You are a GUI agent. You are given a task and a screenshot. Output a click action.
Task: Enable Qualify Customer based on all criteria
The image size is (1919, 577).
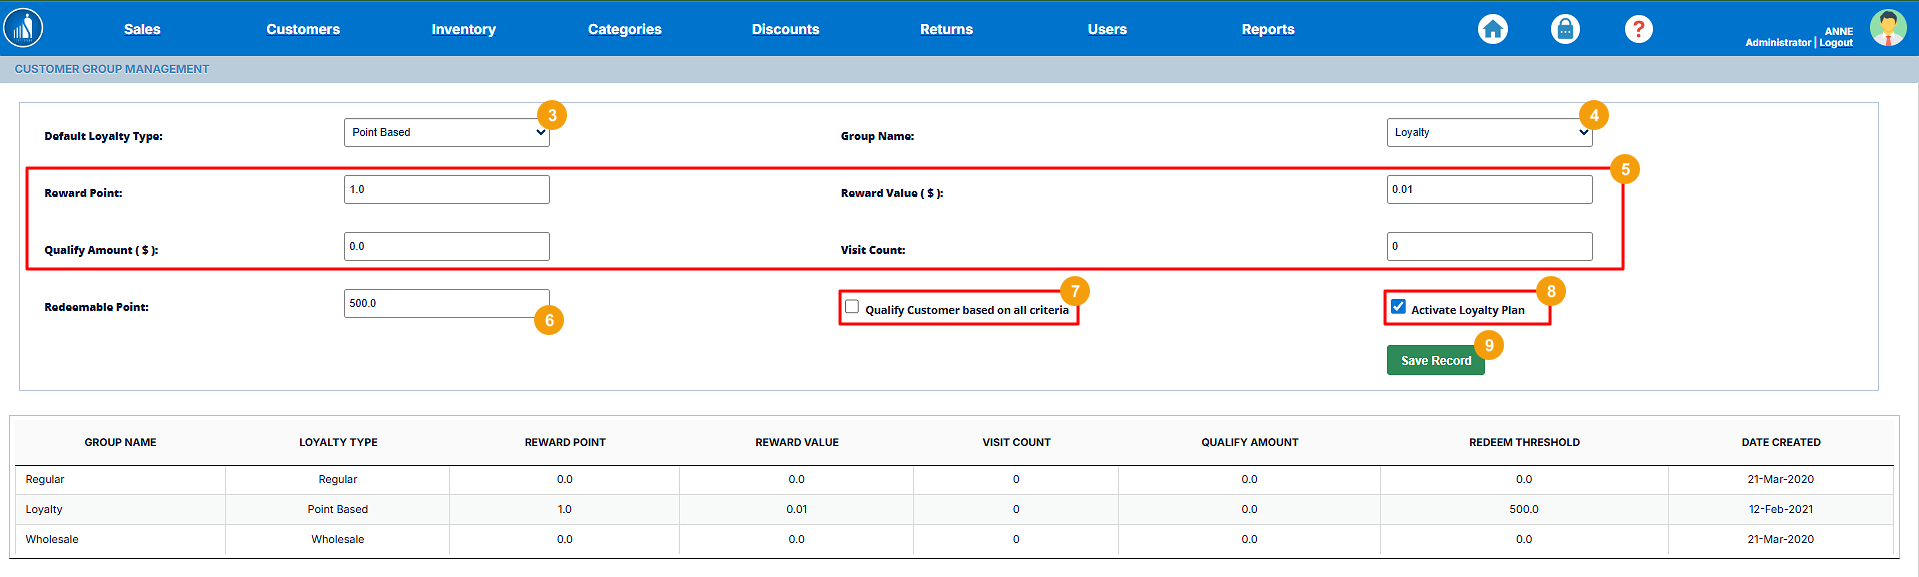(852, 307)
